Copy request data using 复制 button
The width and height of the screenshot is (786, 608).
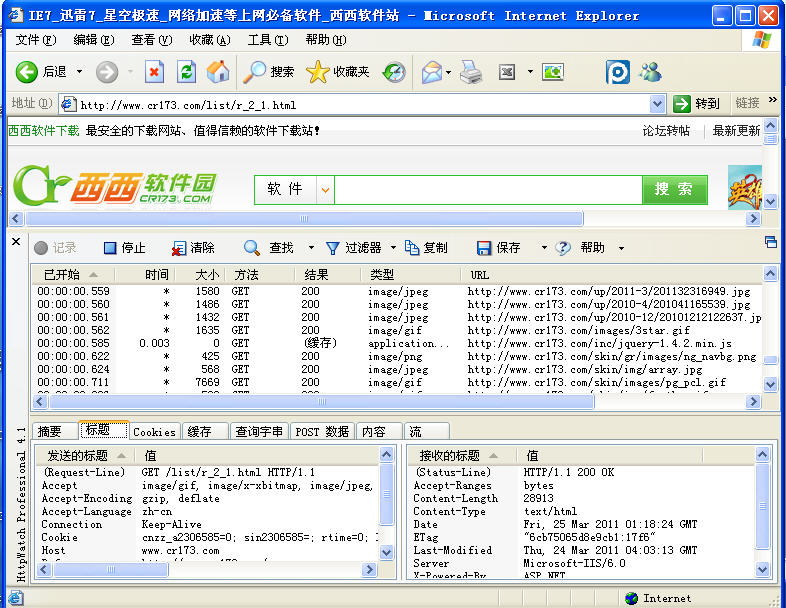tap(427, 248)
